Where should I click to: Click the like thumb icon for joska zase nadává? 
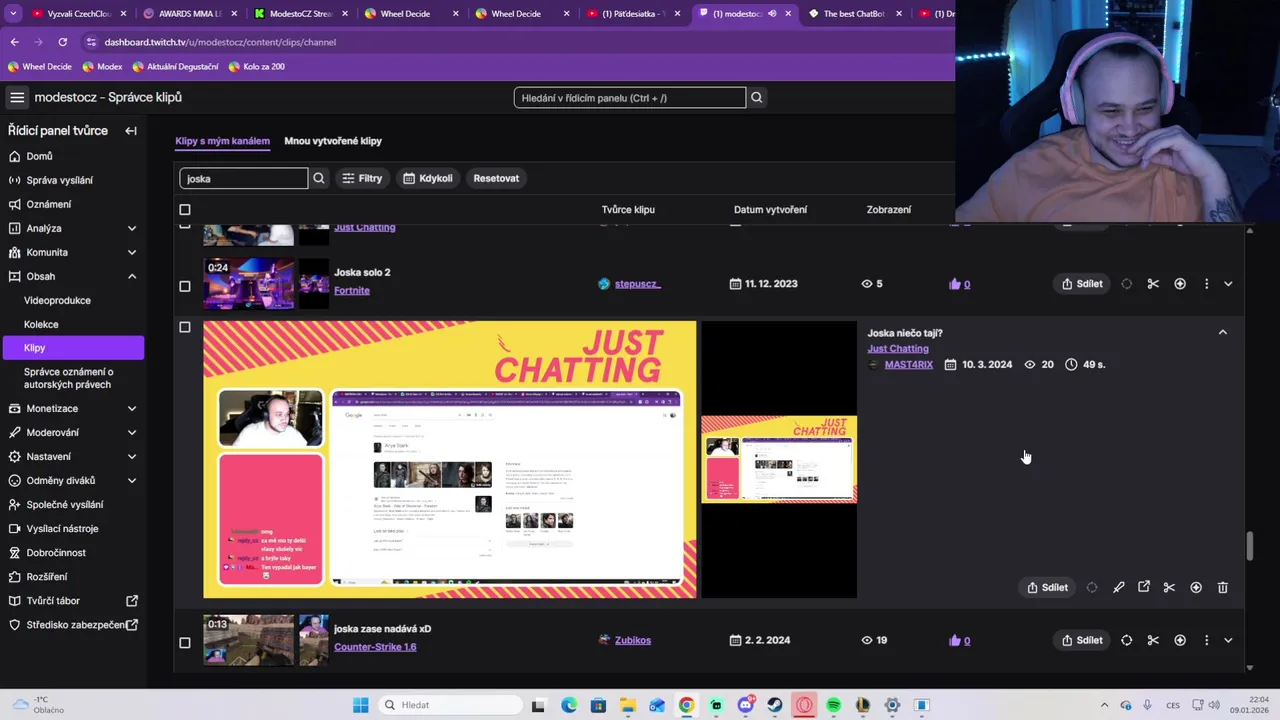pos(955,640)
